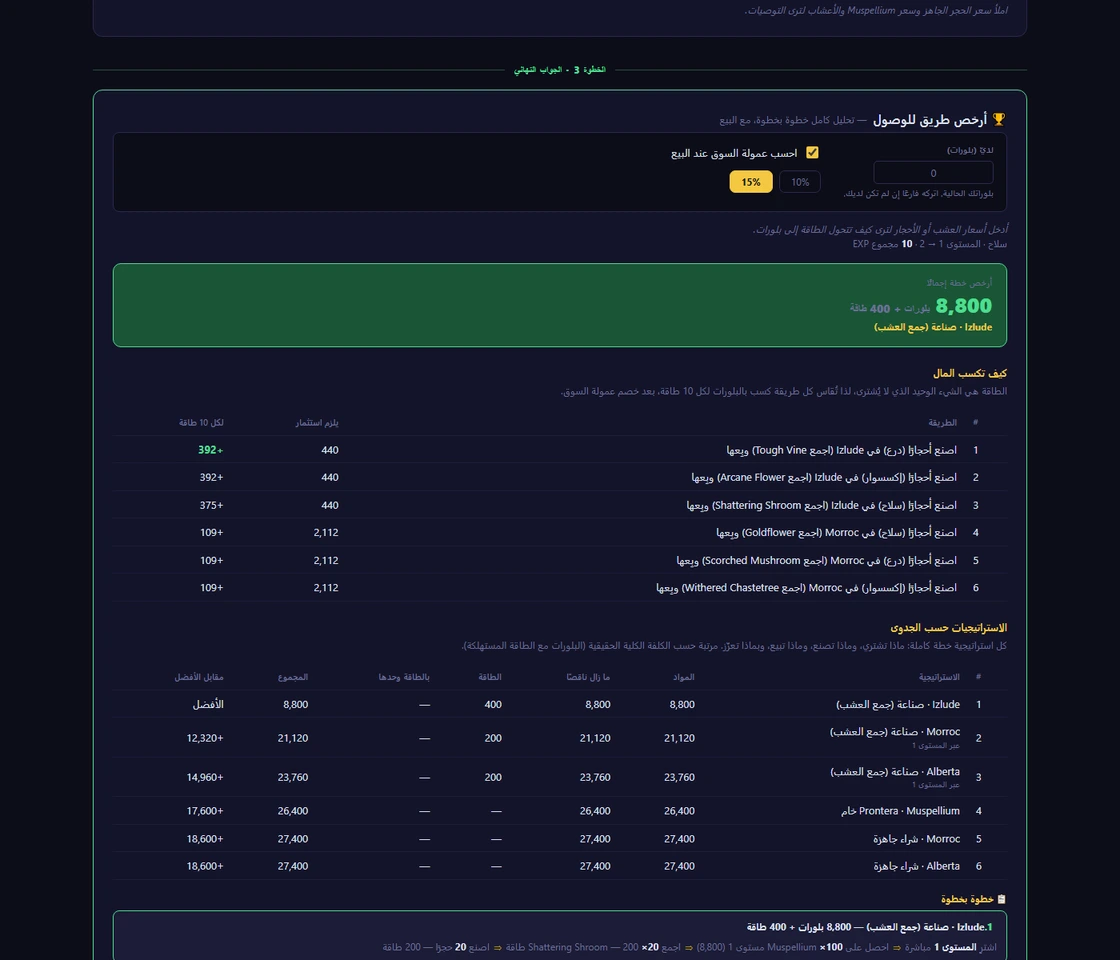Select the Scorched Mushroom crafting method row

coord(560,560)
